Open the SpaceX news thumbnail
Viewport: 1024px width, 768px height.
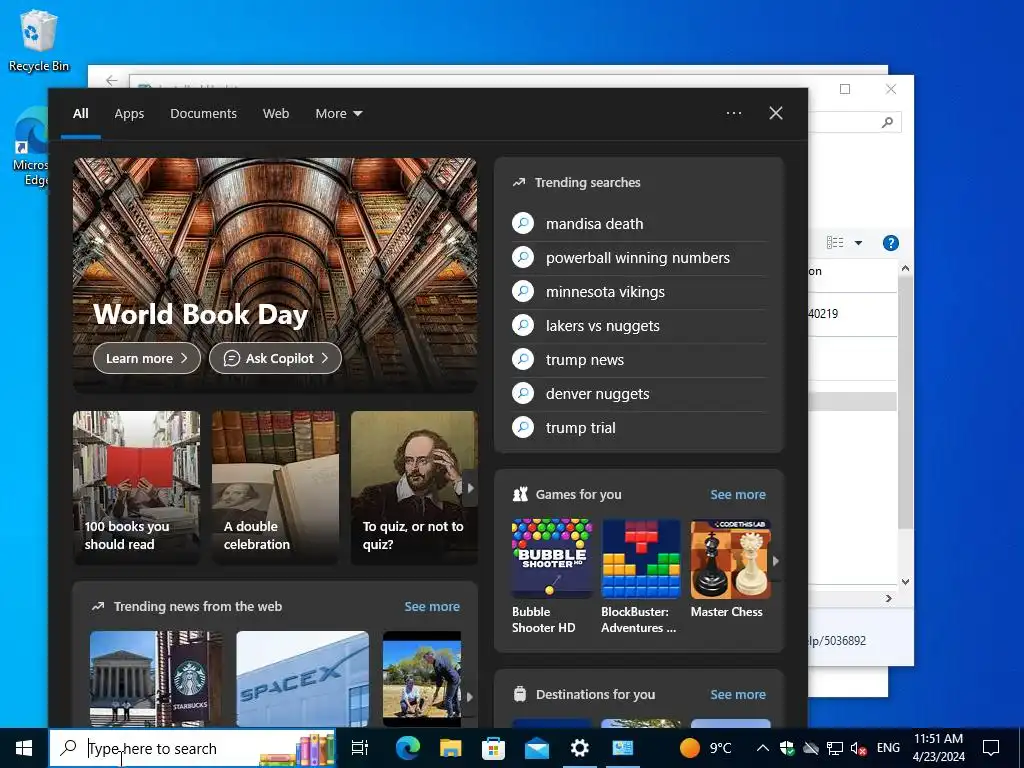pos(302,679)
